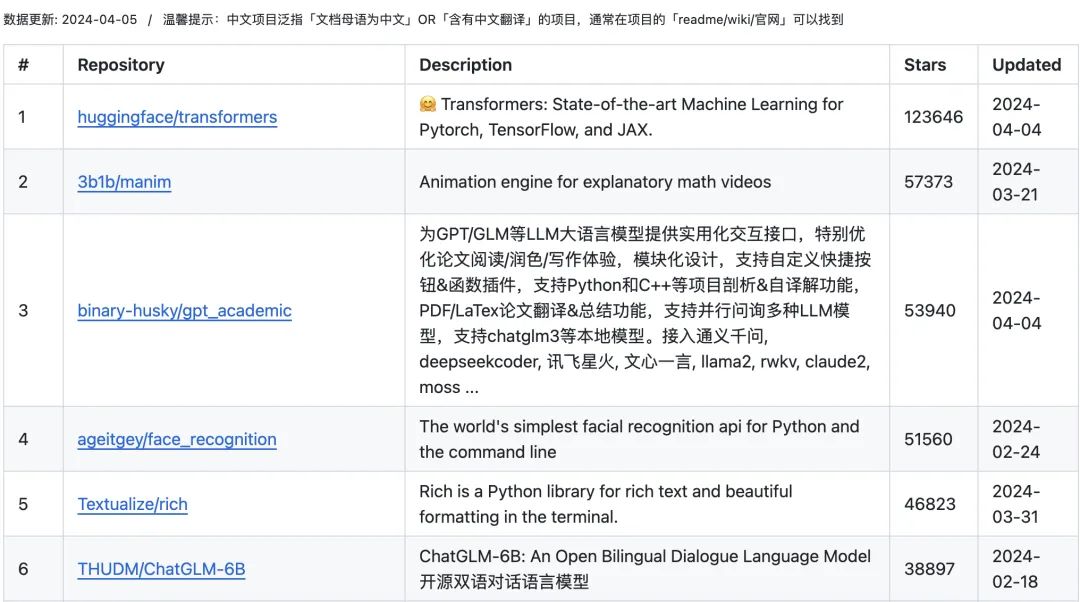Select the star count 38897 for ChatGLM-6B

click(930, 569)
